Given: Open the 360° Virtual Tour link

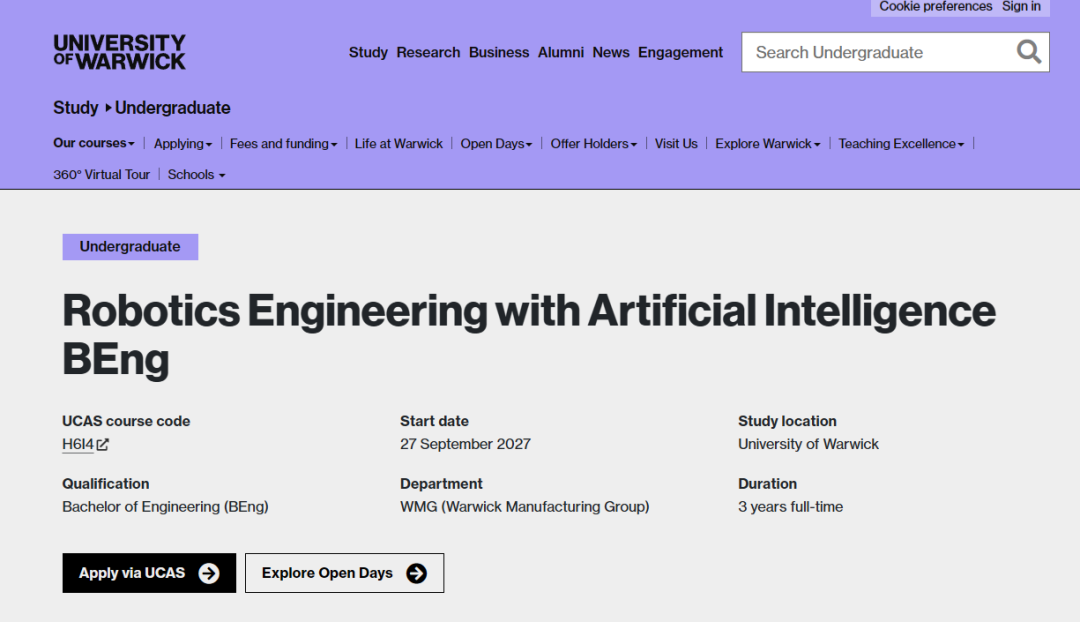Looking at the screenshot, I should (x=101, y=174).
